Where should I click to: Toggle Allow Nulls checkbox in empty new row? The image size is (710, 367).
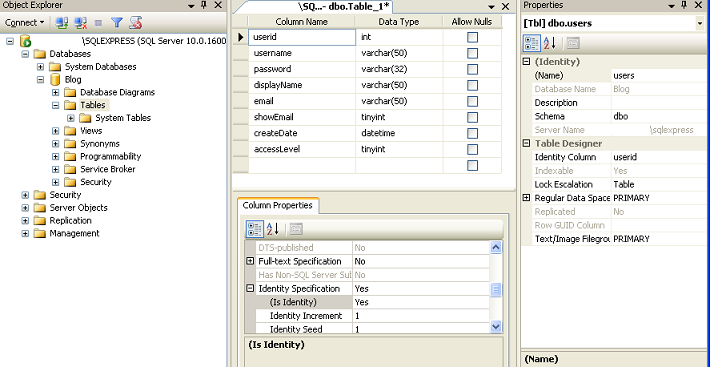[472, 165]
